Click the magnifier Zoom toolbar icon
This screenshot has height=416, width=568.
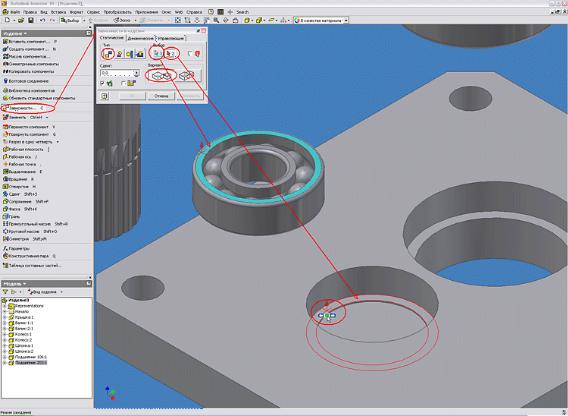pos(216,20)
